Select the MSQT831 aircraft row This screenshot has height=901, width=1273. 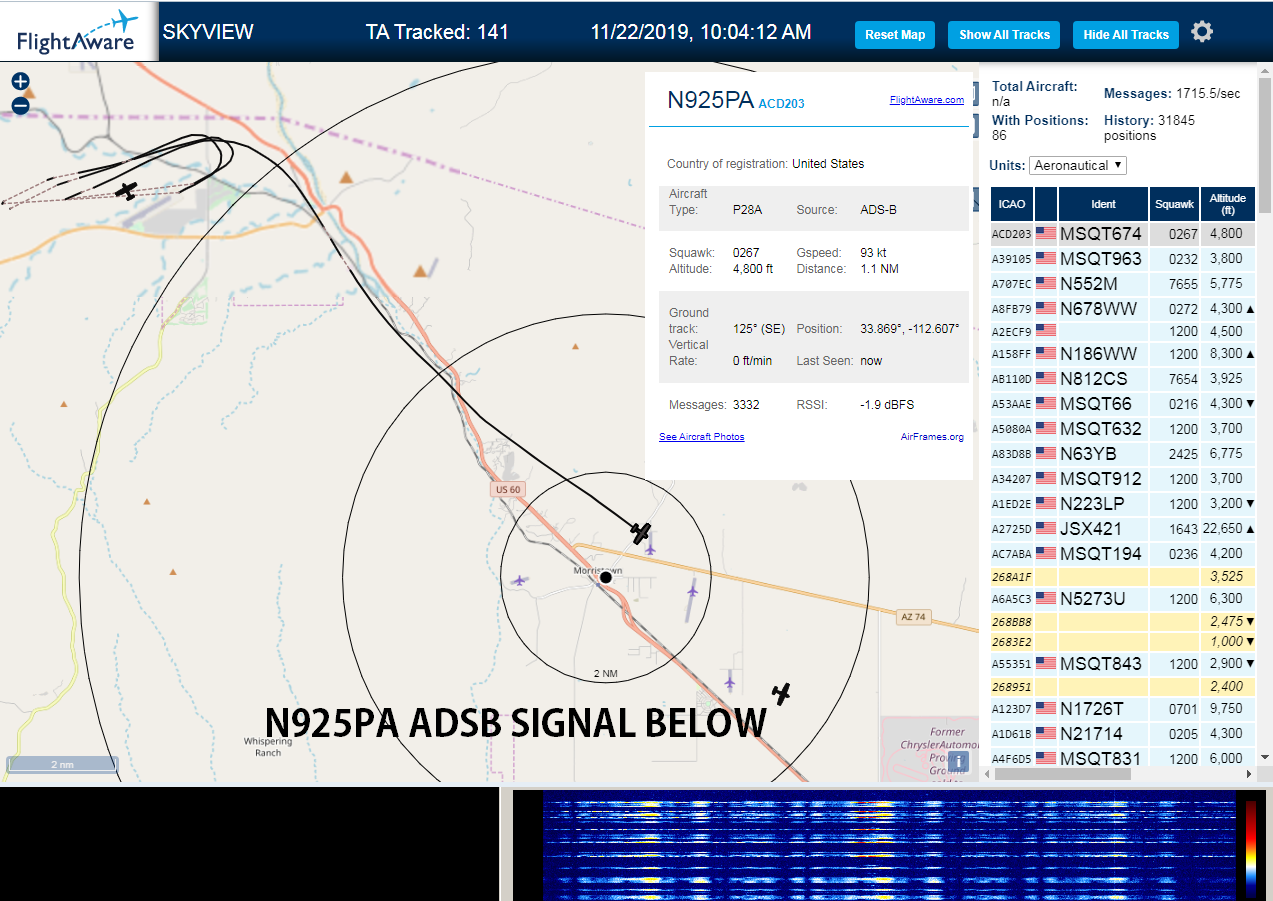pyautogui.click(x=1123, y=758)
